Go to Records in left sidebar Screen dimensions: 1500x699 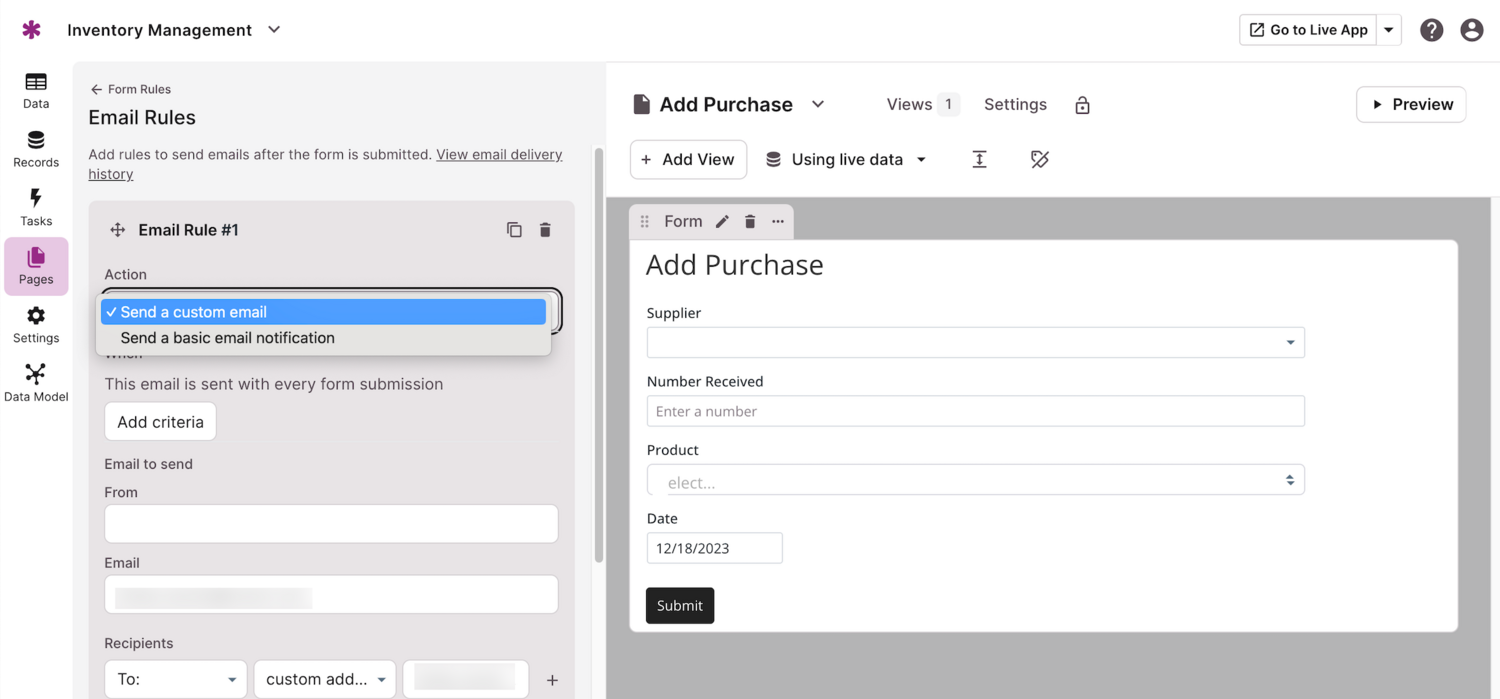click(36, 148)
